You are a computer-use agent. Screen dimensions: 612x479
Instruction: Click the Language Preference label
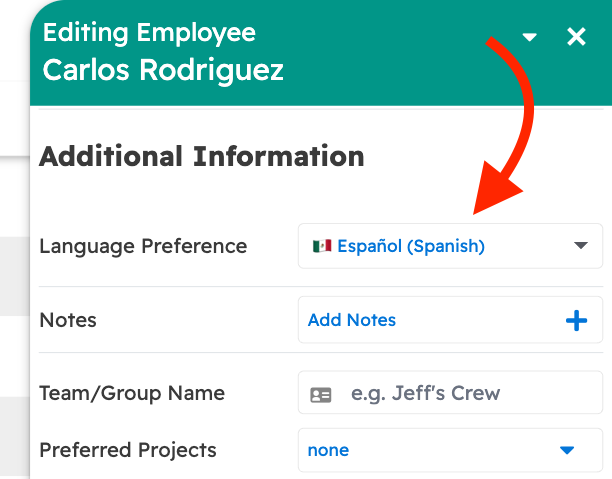point(143,246)
